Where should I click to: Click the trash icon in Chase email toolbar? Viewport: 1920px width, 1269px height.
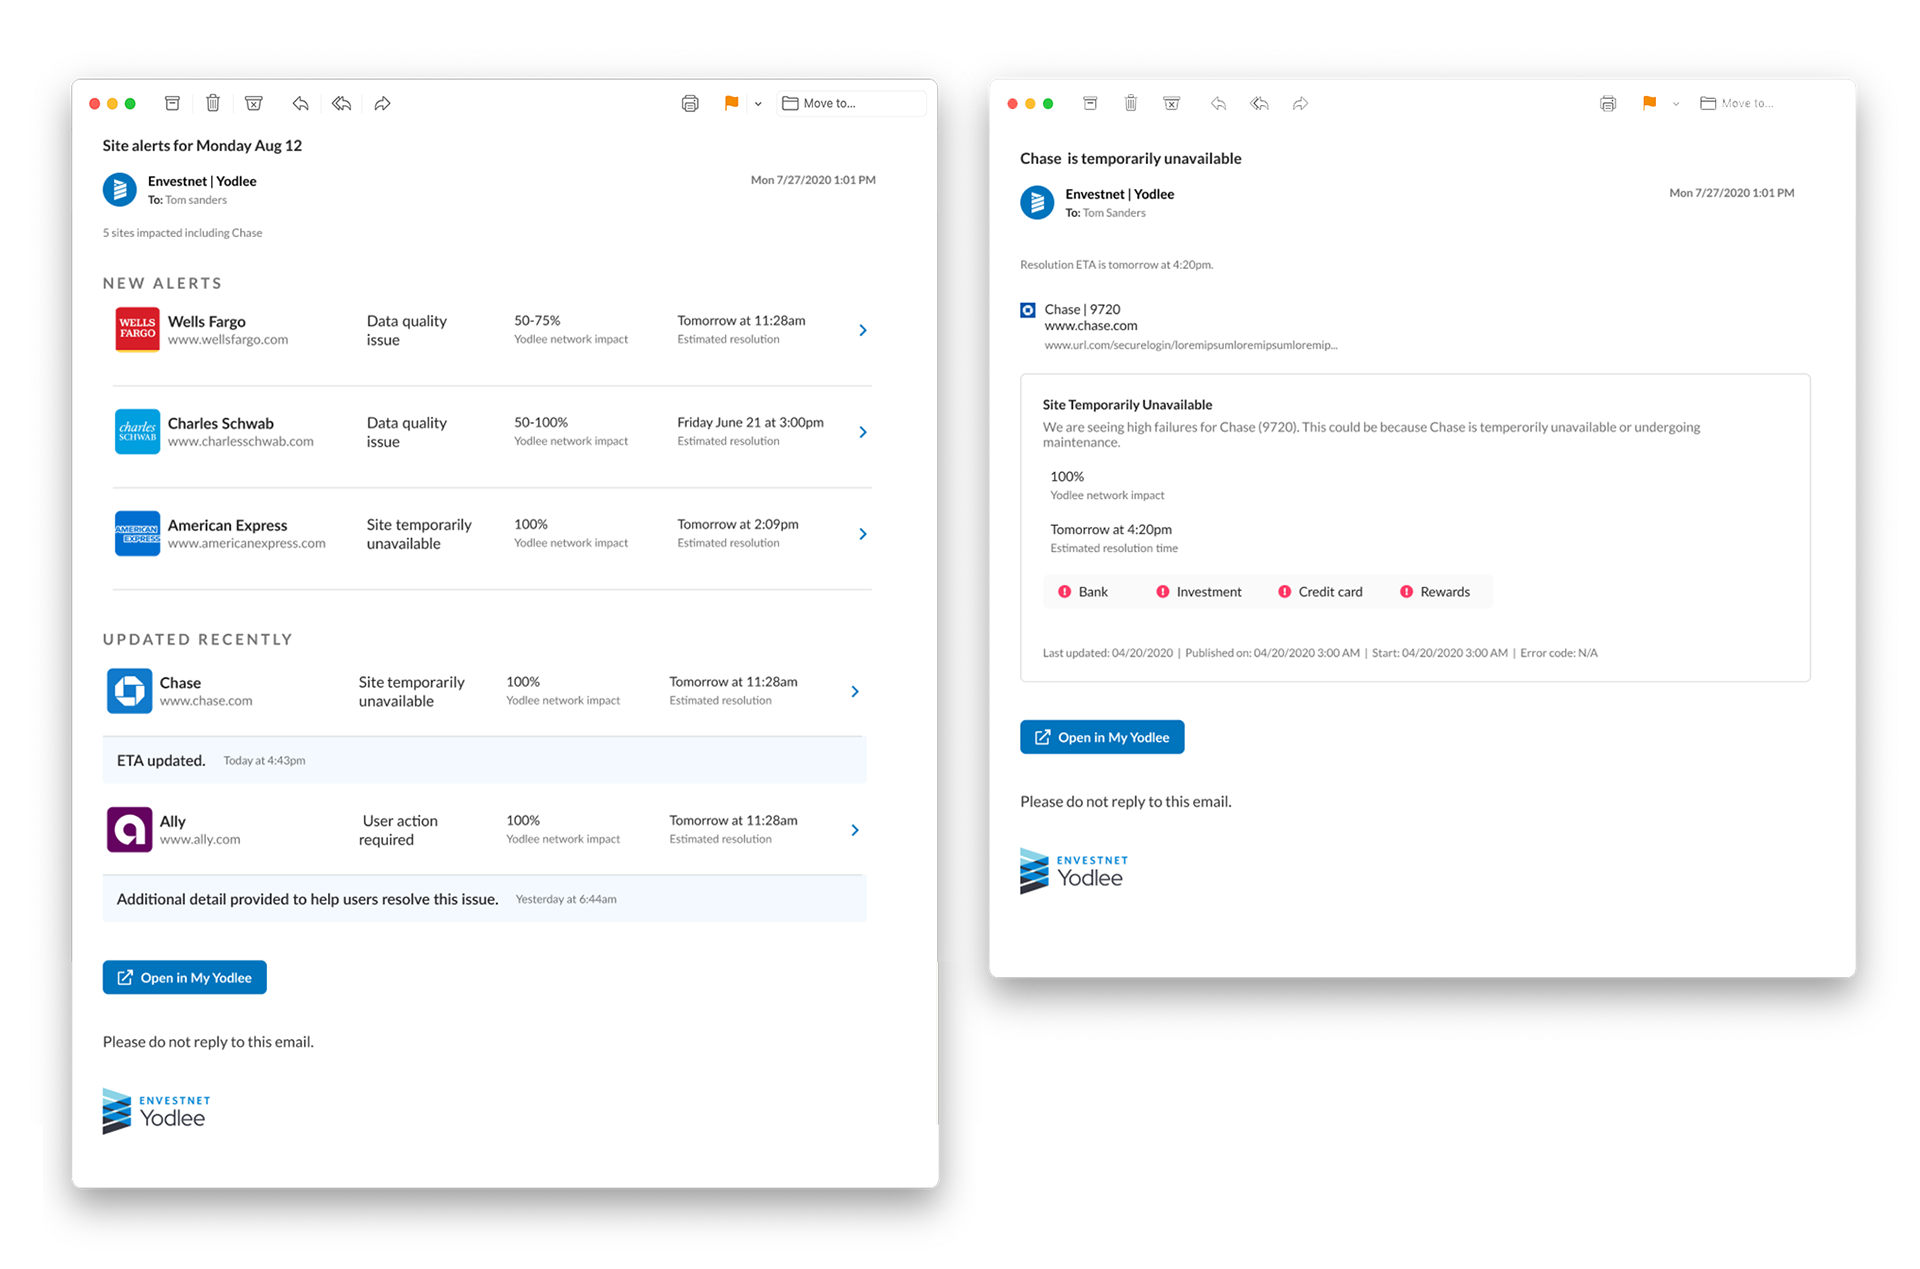(1131, 103)
